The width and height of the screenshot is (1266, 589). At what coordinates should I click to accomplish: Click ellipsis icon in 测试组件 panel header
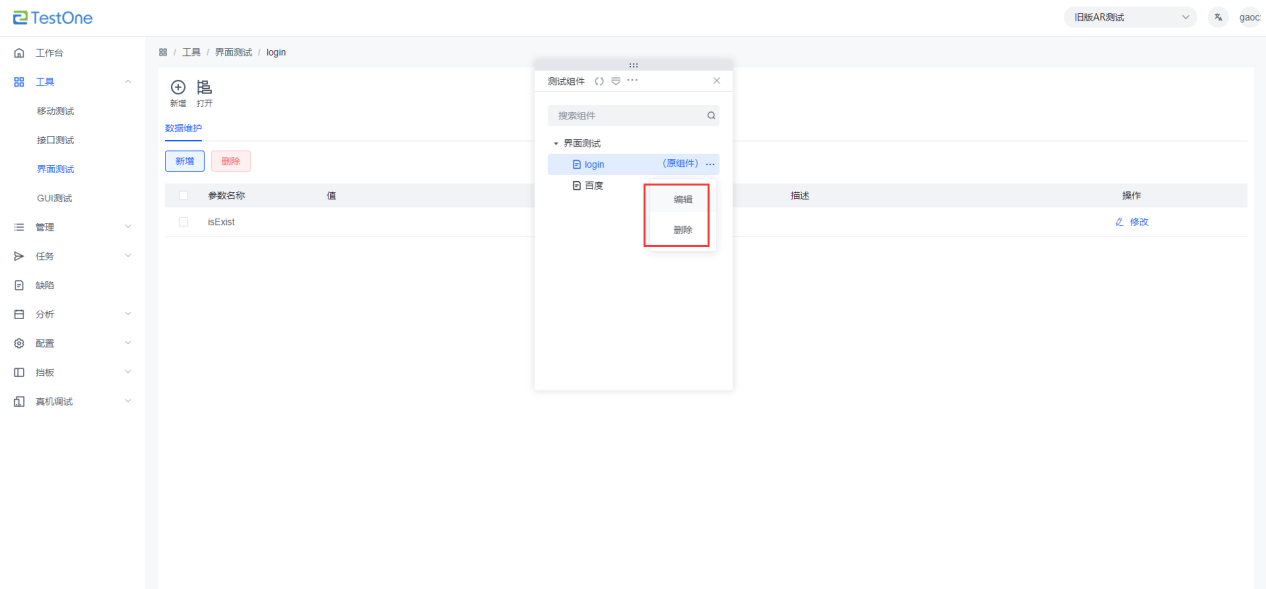tap(632, 80)
